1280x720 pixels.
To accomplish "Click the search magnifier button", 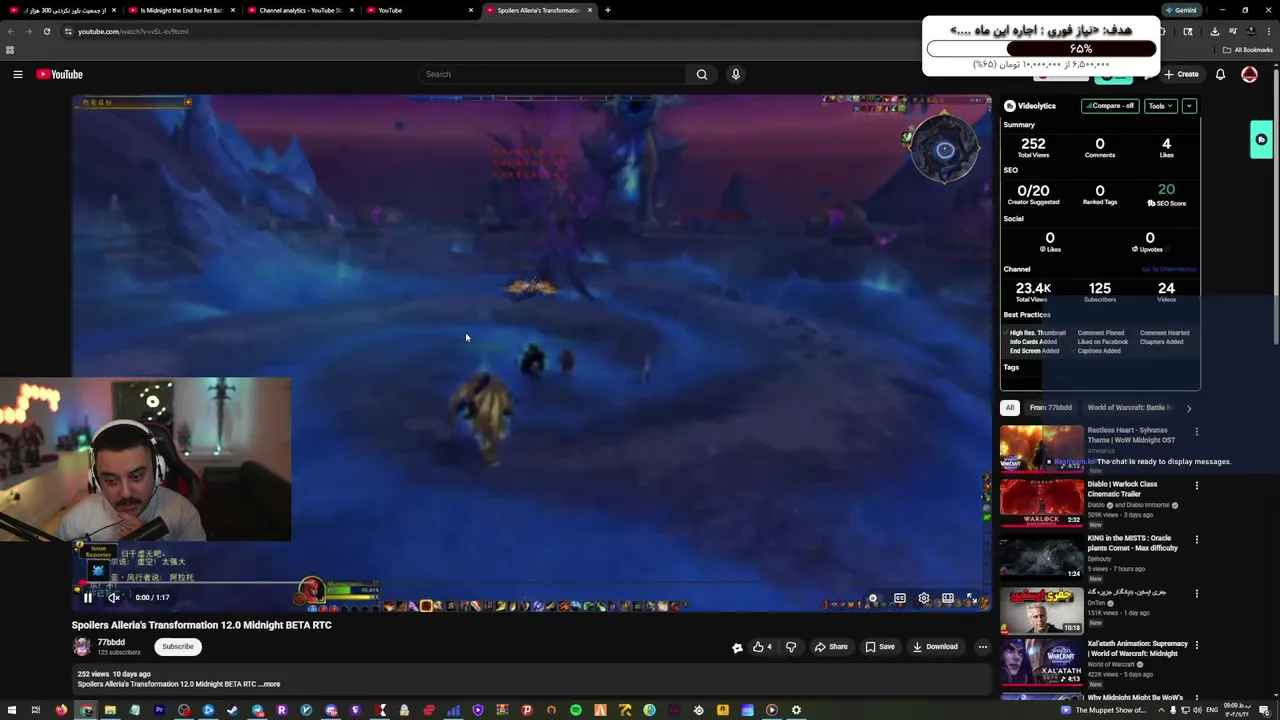I will (702, 74).
